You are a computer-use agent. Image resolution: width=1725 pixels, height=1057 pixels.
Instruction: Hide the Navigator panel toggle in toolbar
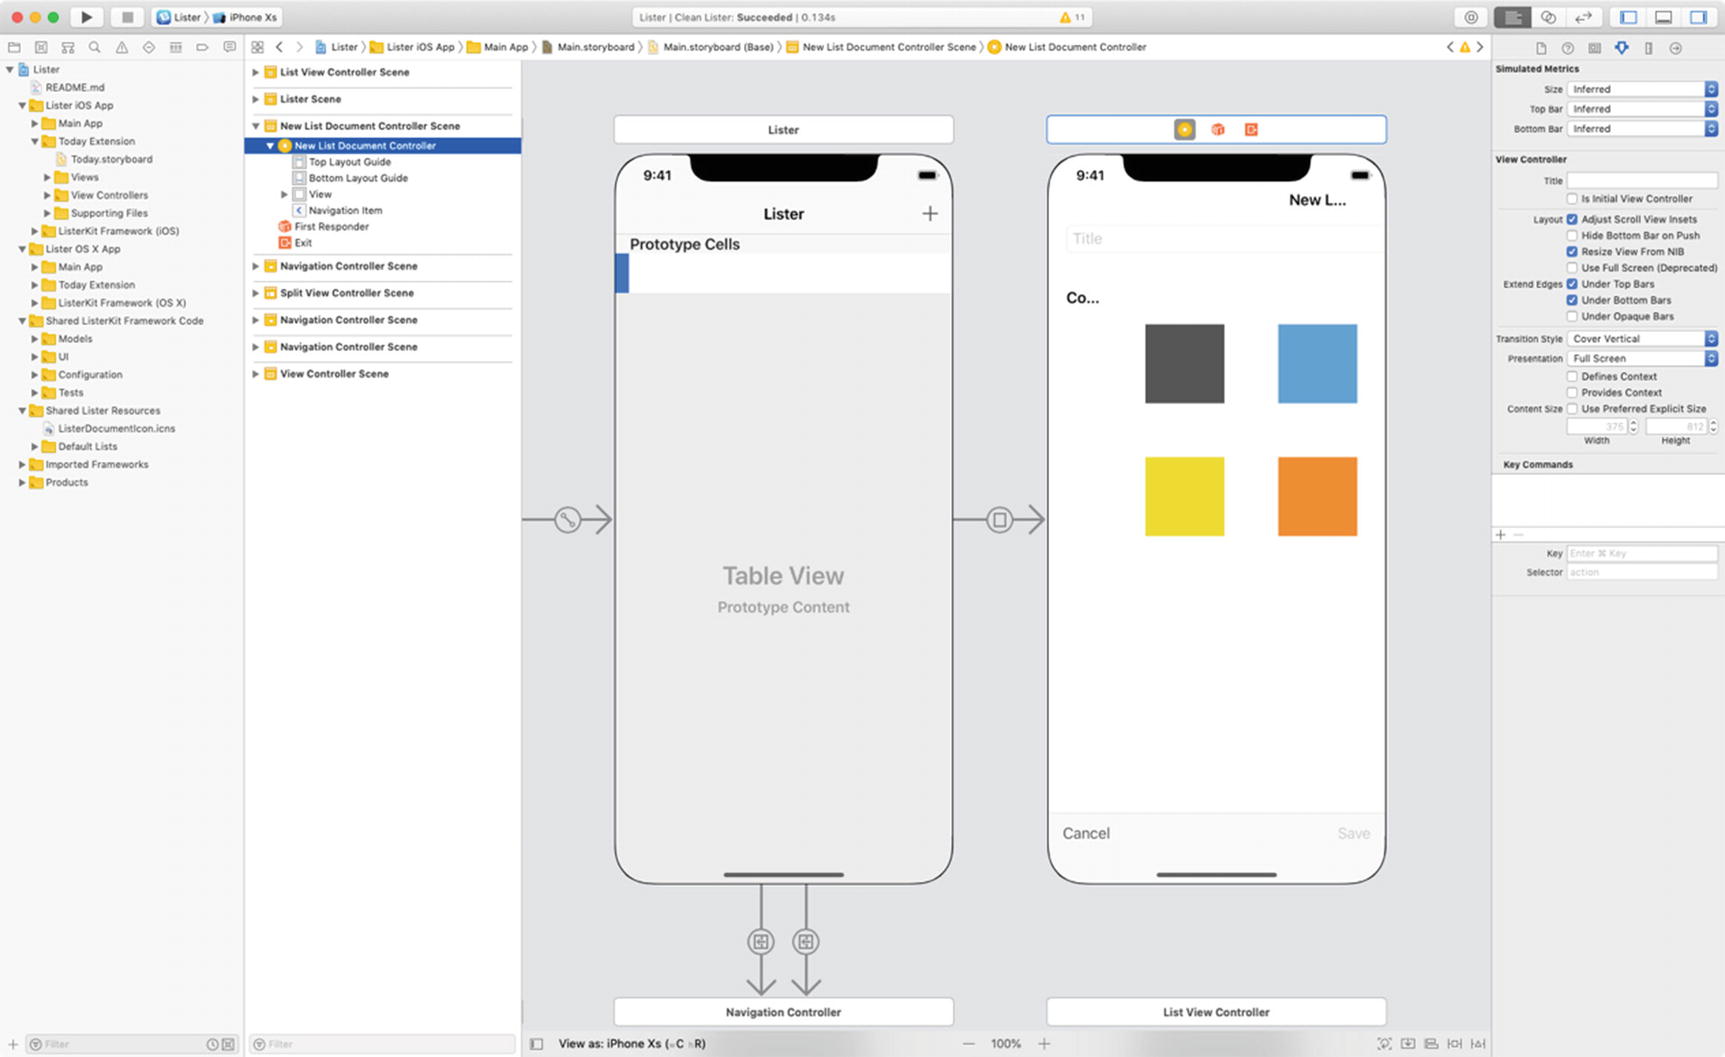point(1629,17)
